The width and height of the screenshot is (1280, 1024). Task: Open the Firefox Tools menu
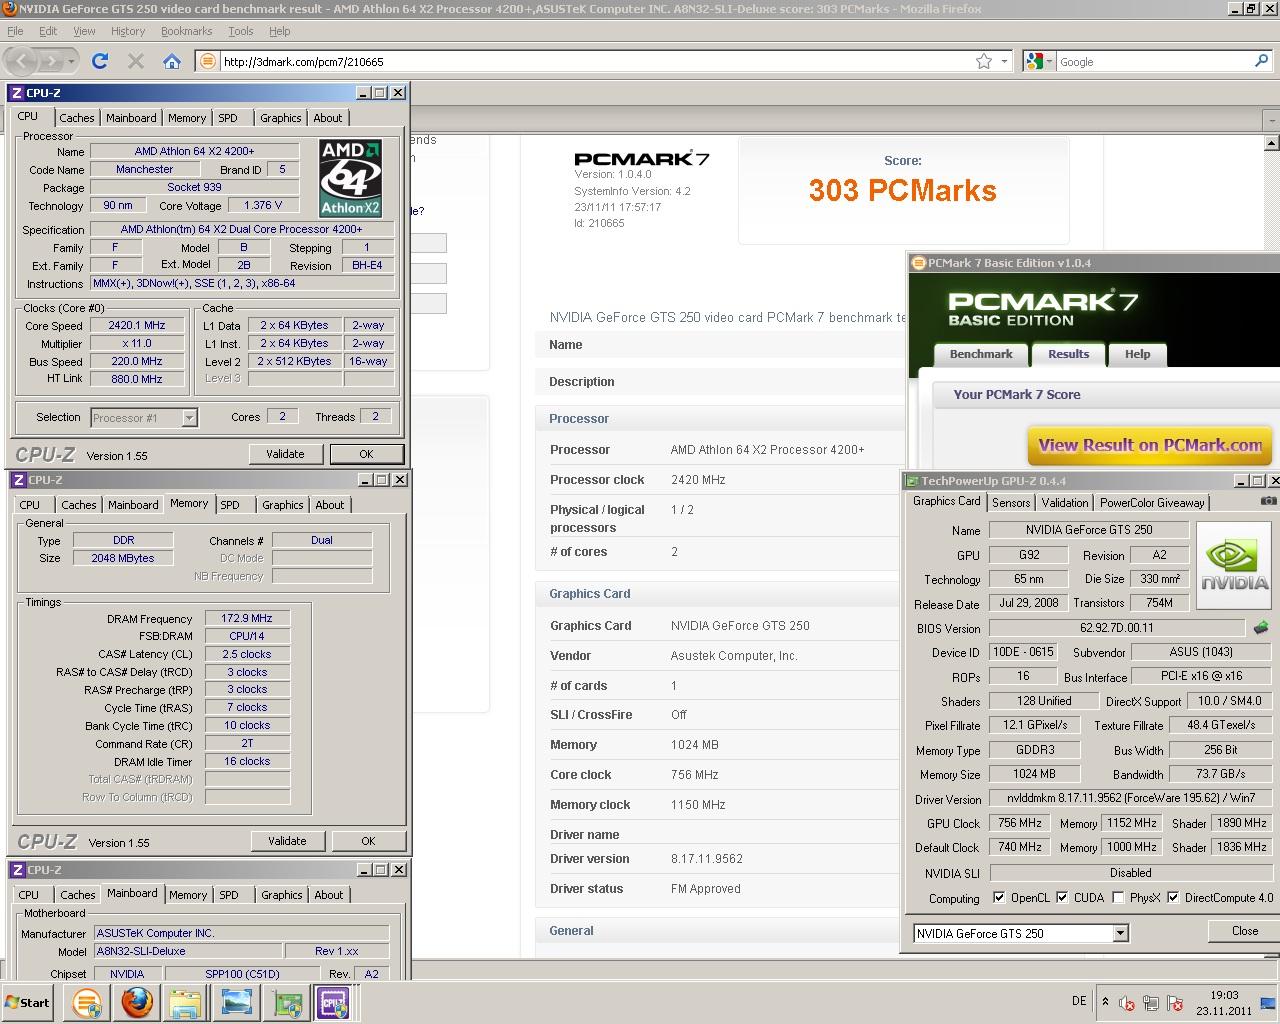click(241, 31)
